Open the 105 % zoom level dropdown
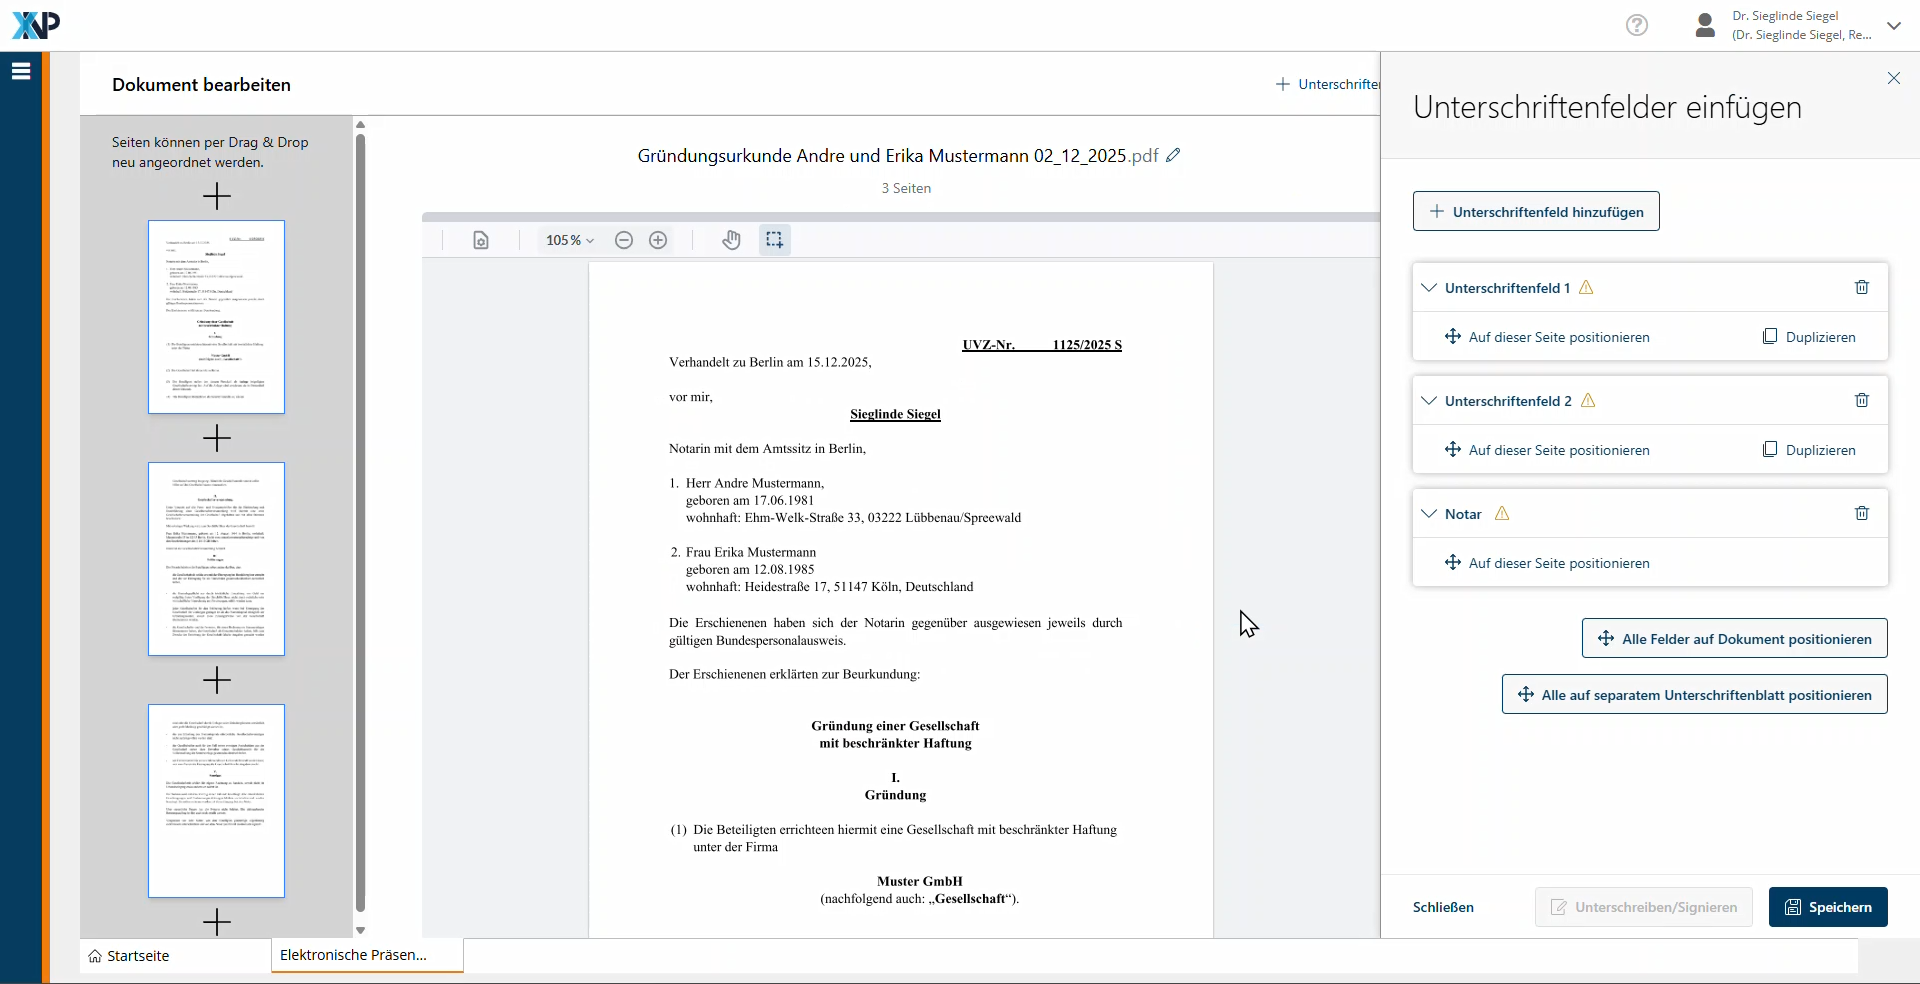Screen dimensions: 1920x984 tap(570, 240)
